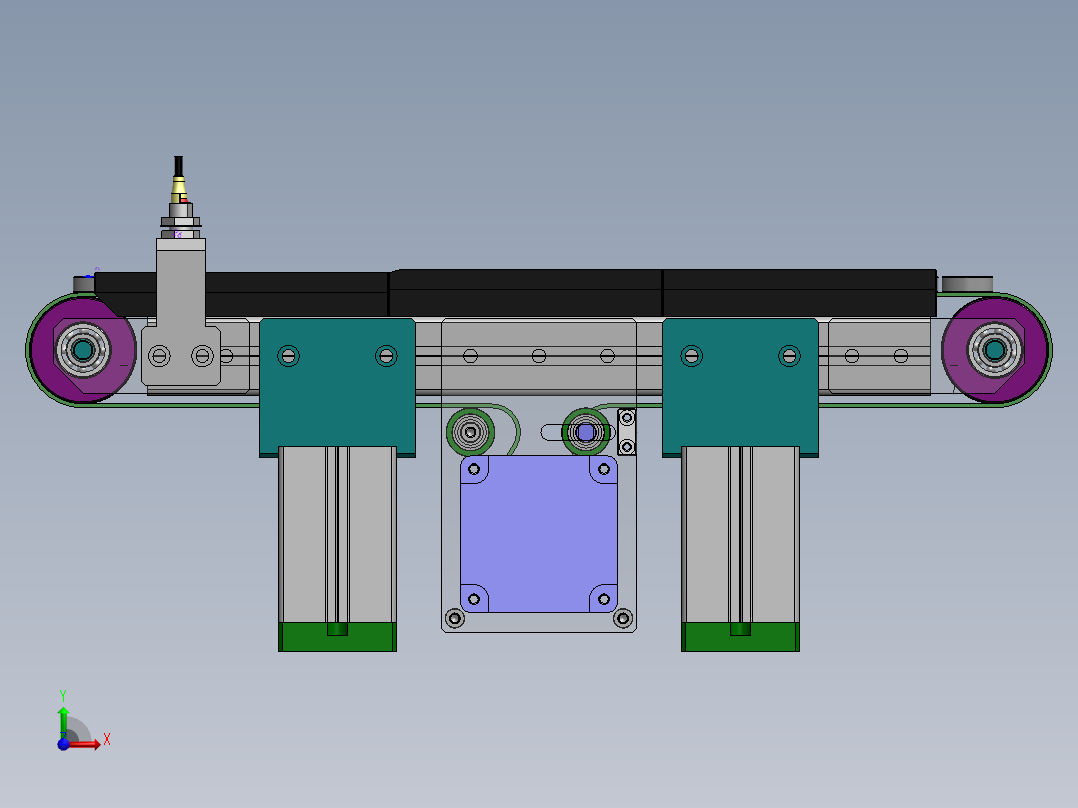This screenshot has height=808, width=1078.
Task: Click the top-right mounting screw of the motor
Action: [604, 469]
